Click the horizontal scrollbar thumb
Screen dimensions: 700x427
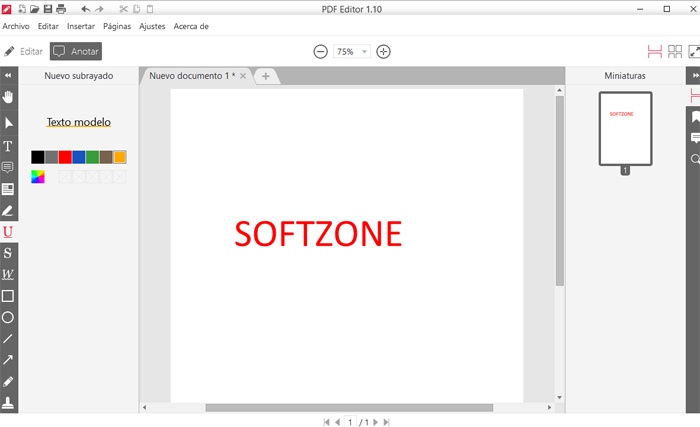click(349, 408)
